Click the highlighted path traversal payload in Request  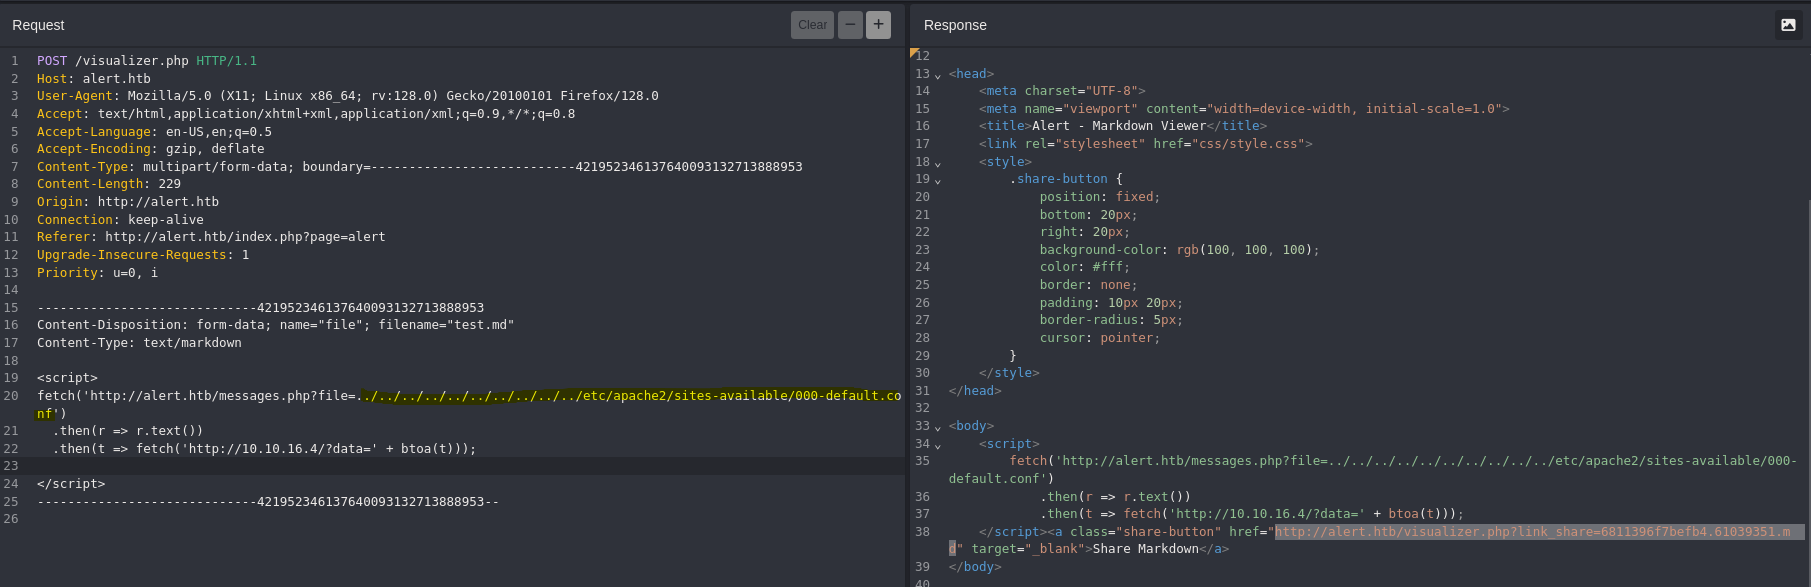point(630,396)
